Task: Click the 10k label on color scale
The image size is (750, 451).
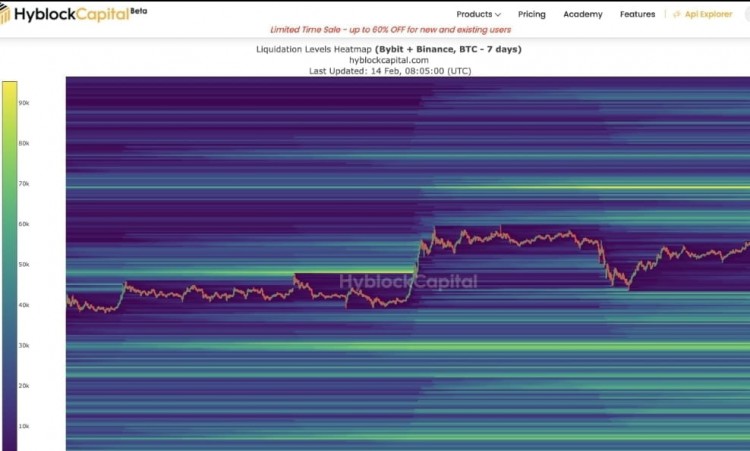Action: click(x=24, y=426)
